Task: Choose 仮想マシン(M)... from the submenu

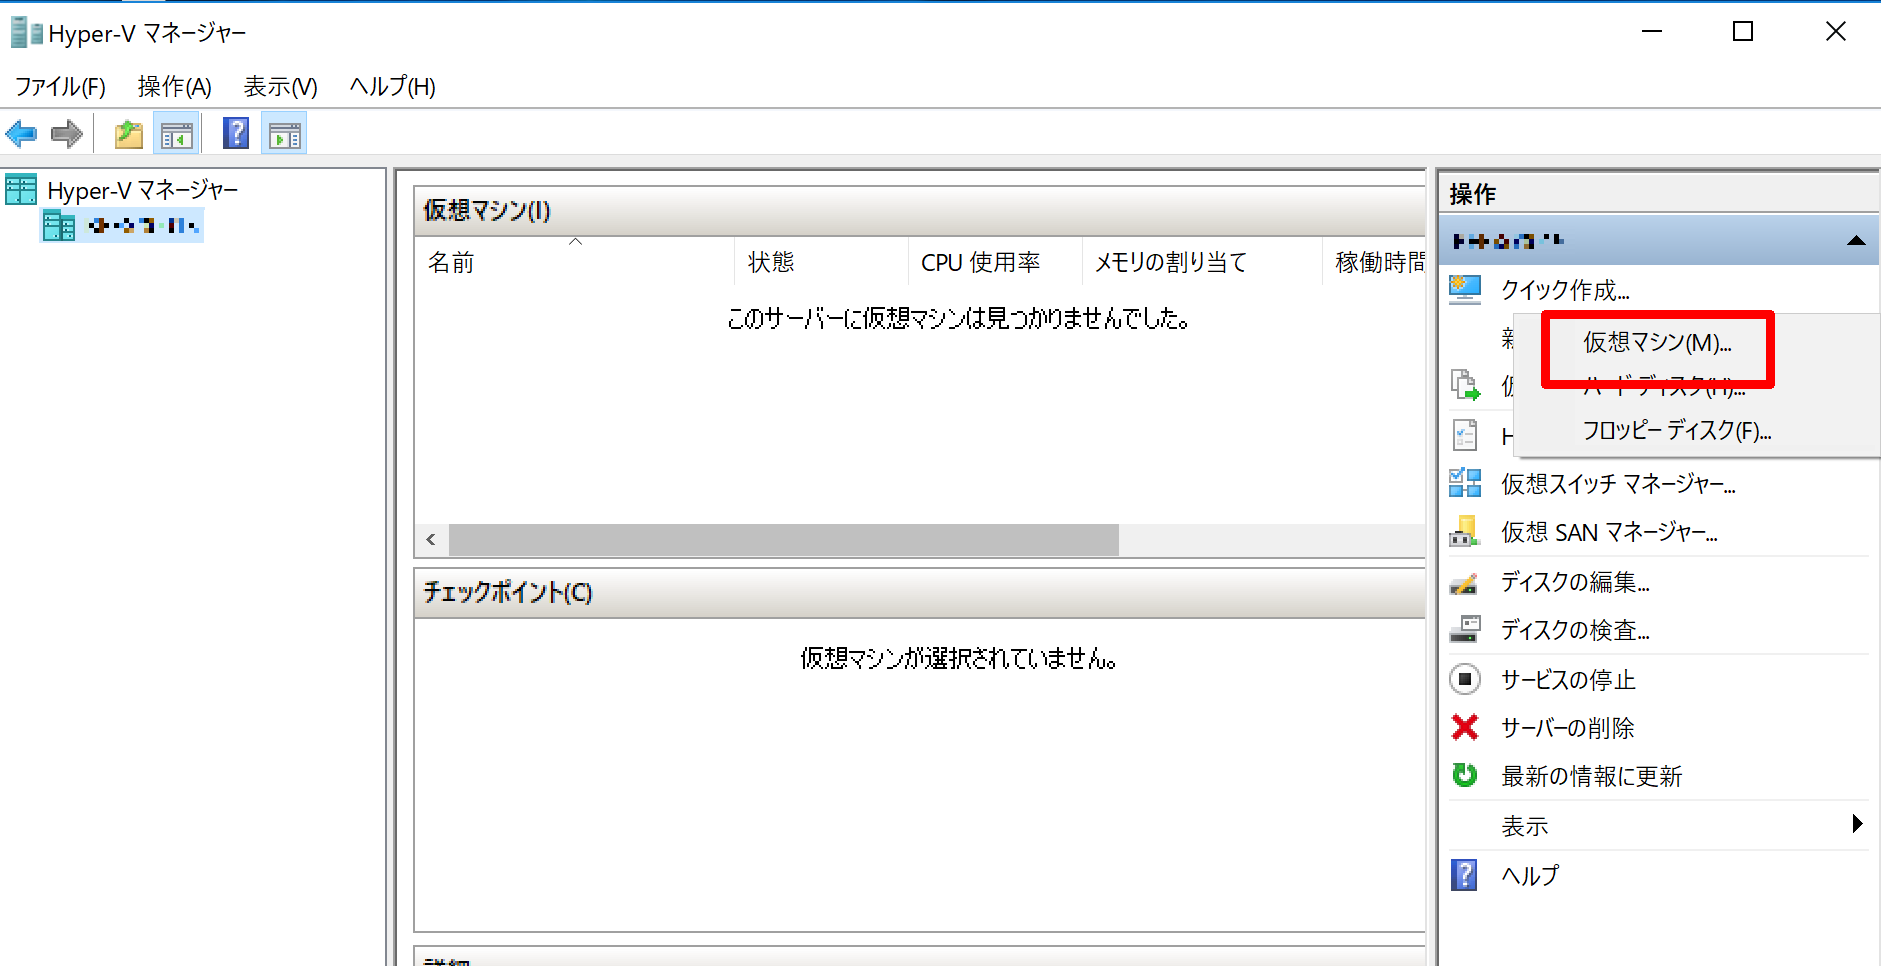Action: 1657,343
